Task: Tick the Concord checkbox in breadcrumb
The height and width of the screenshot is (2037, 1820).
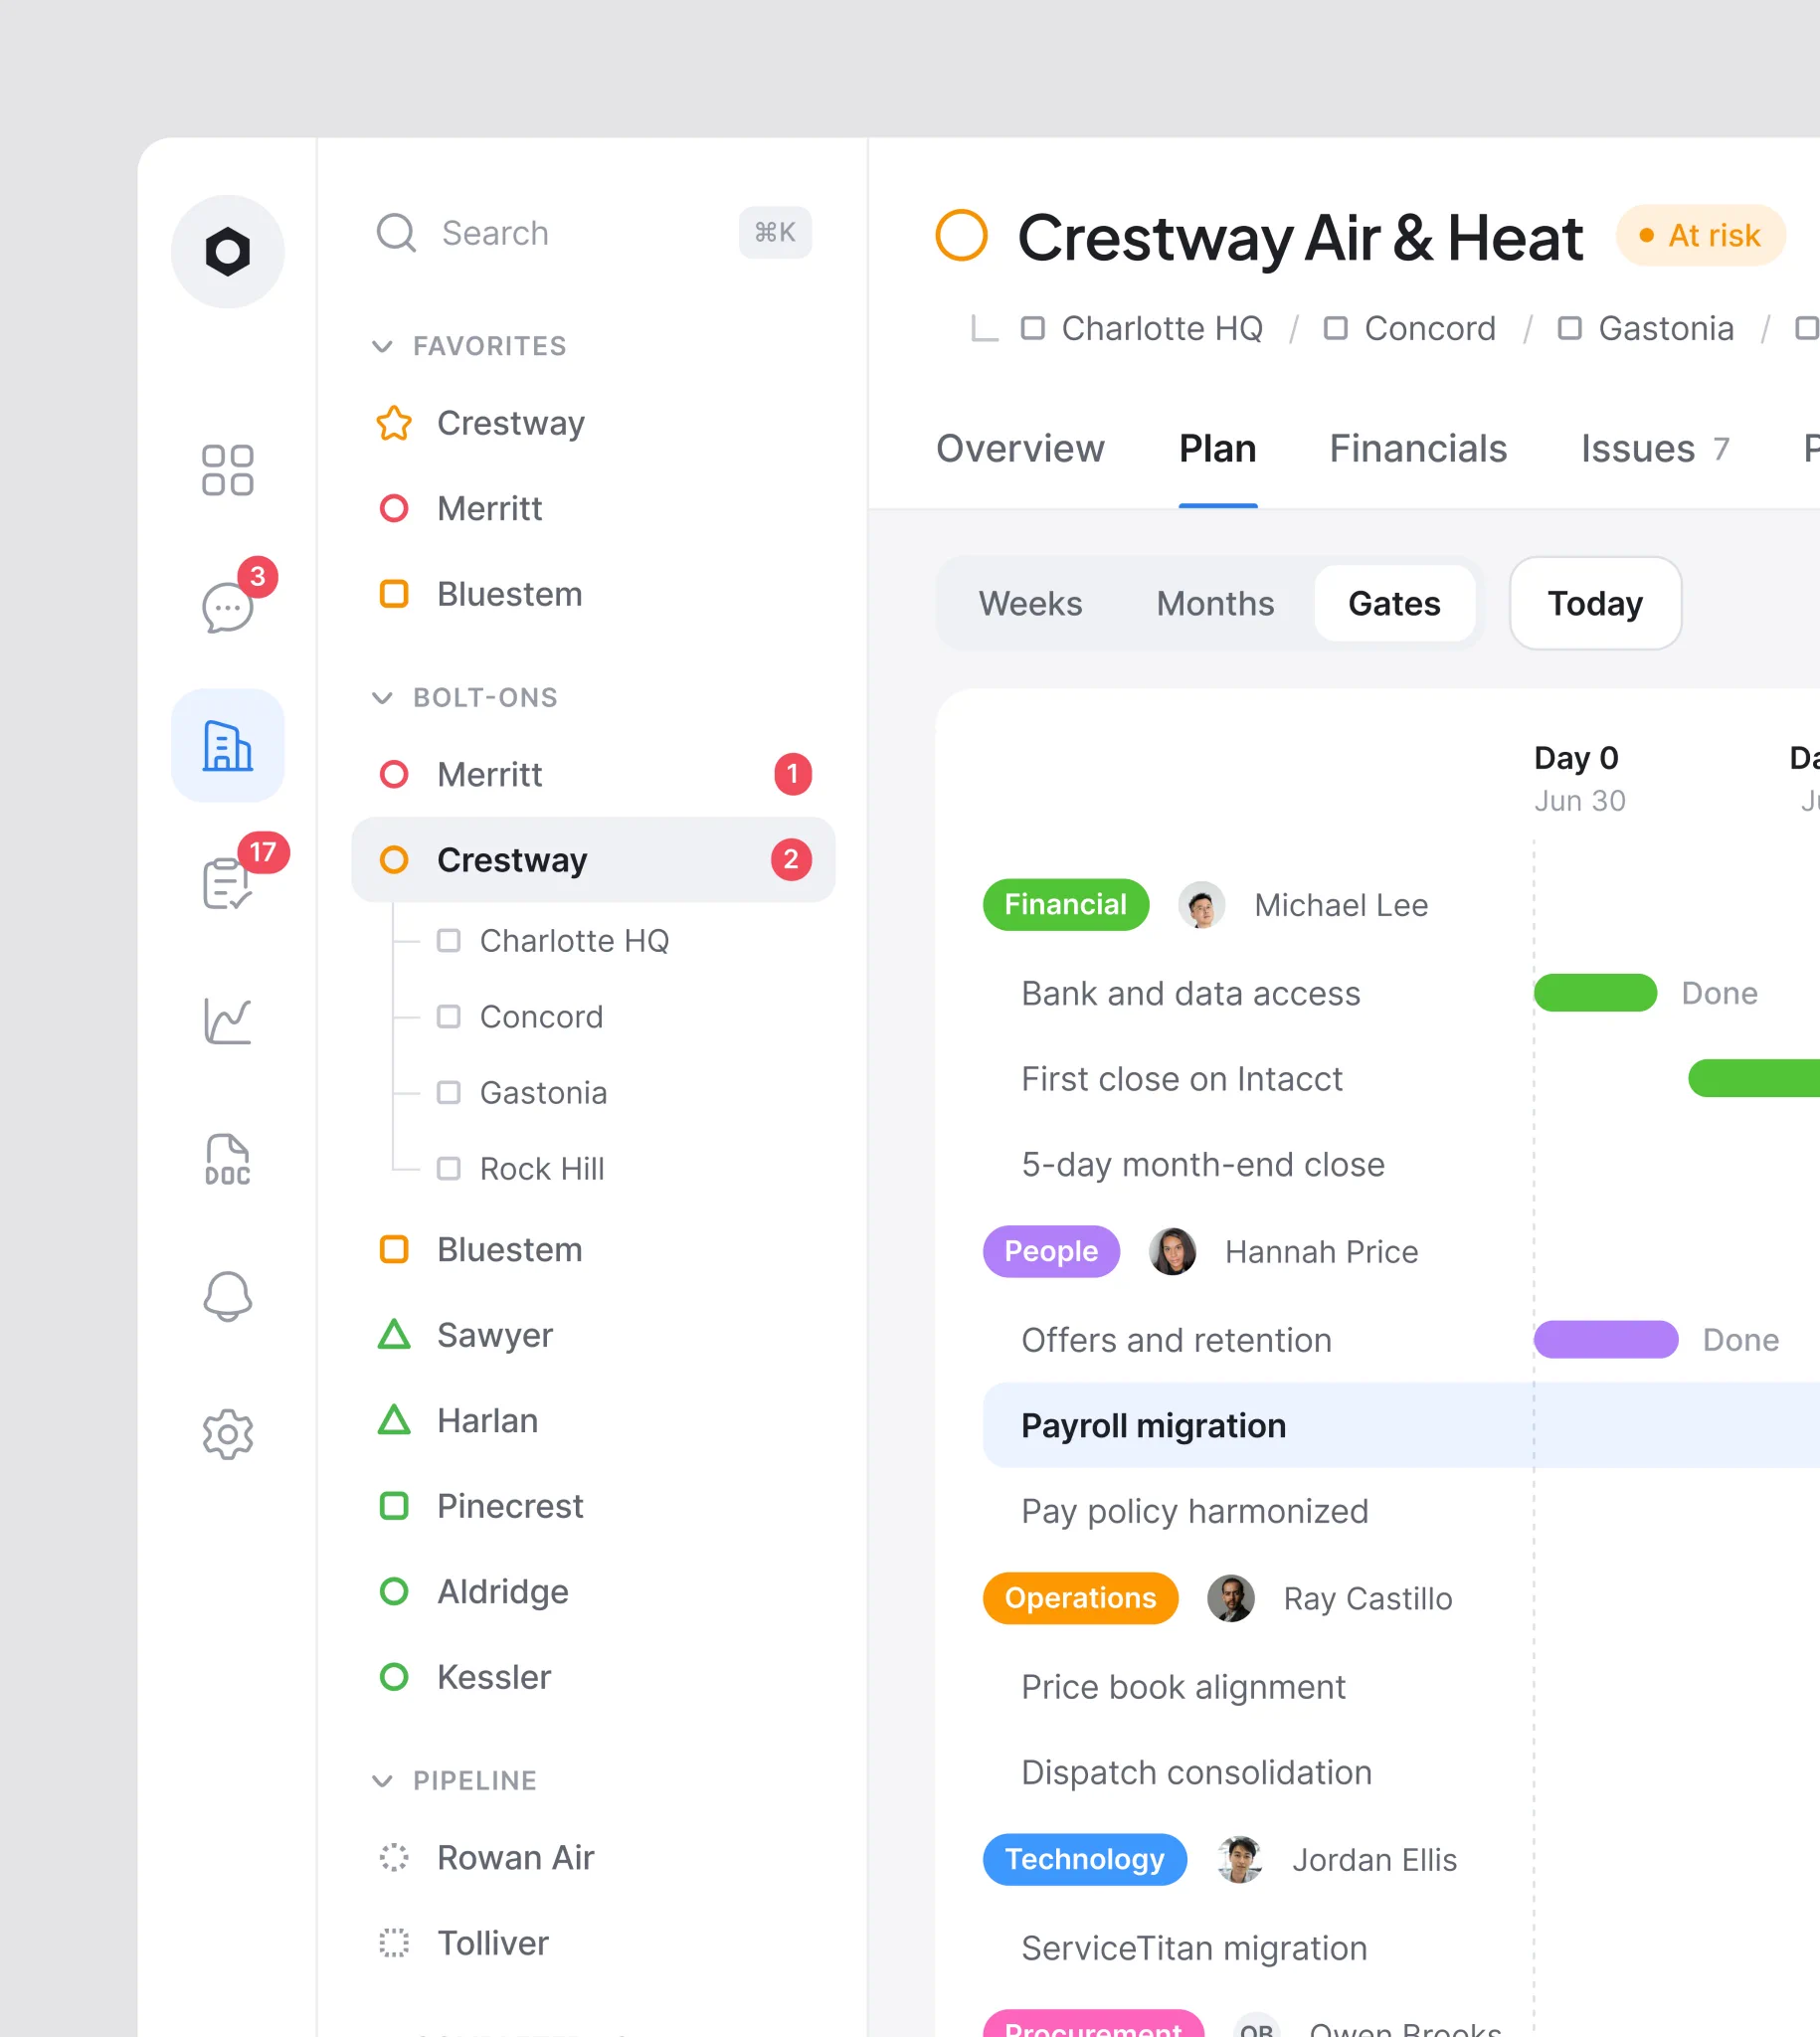Action: 1336,328
